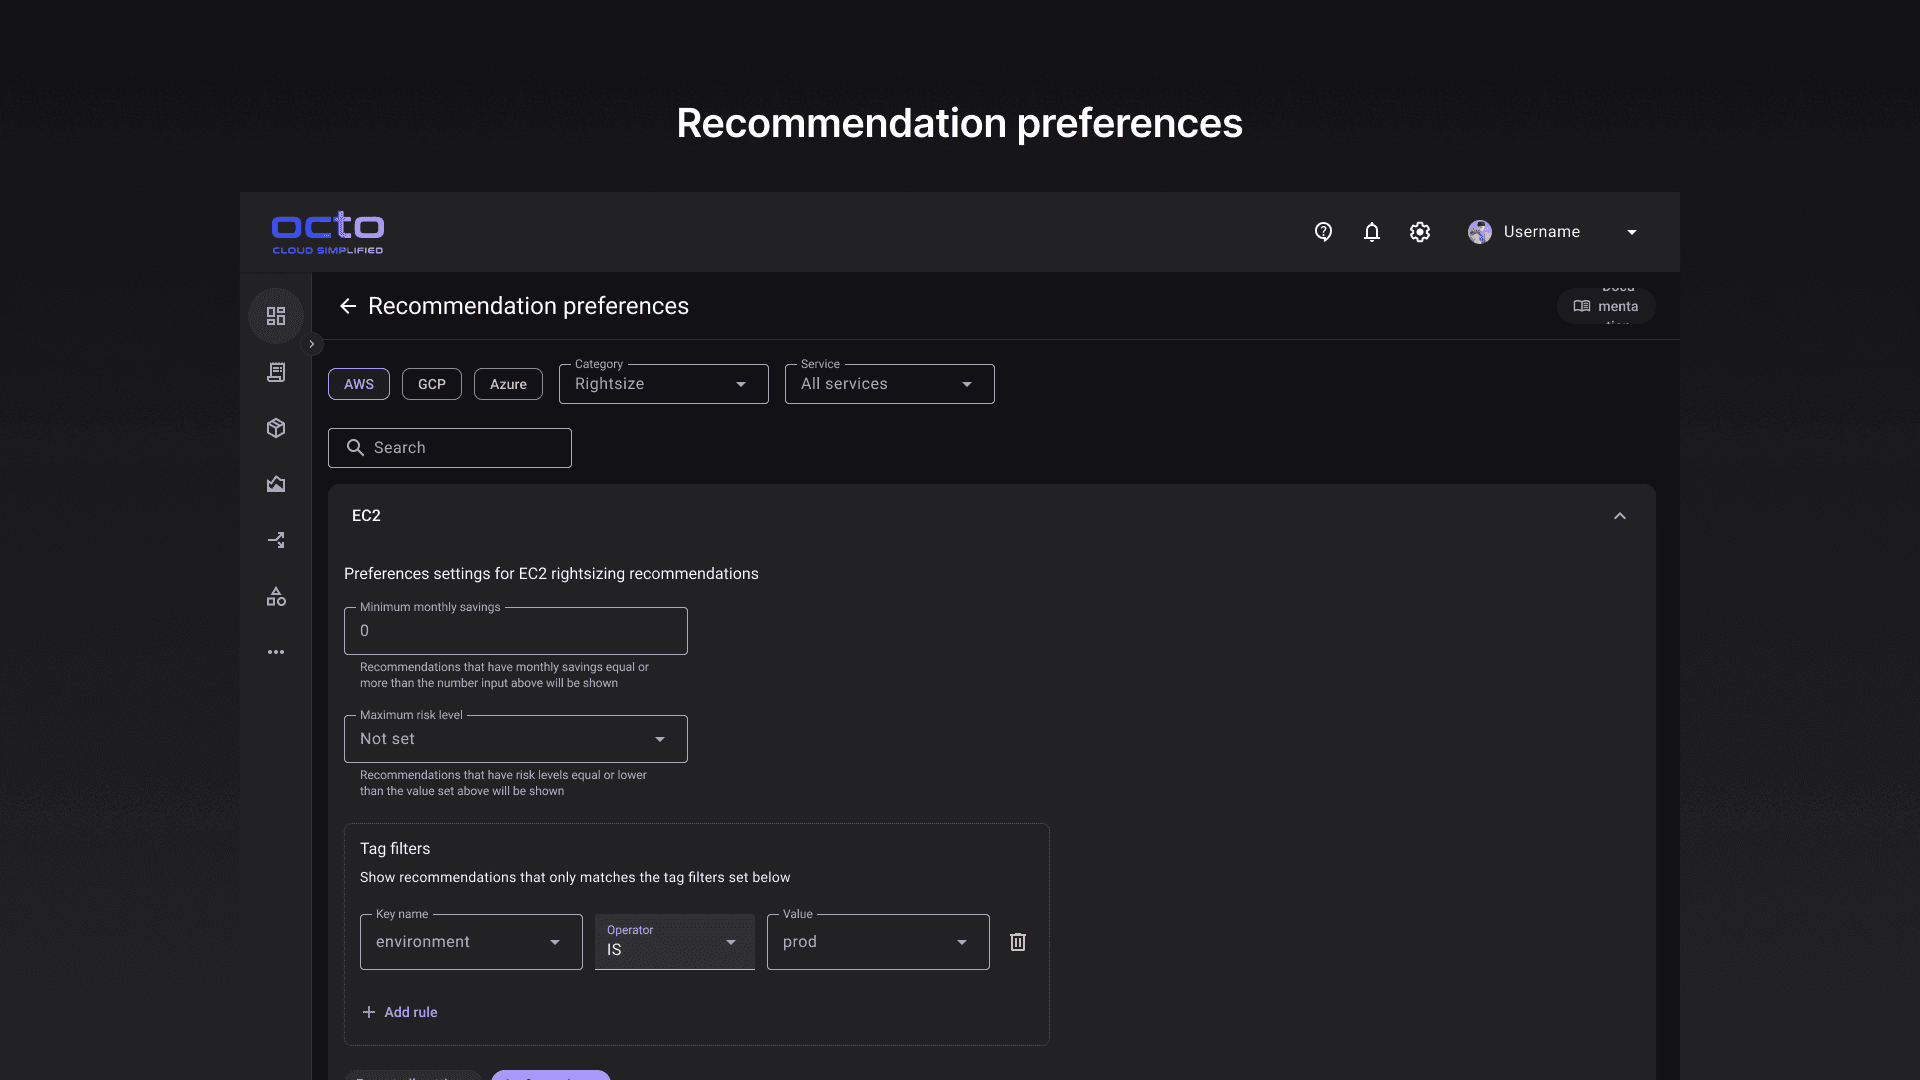Delete the environment tag filter rule
Screen dimensions: 1920x1080
point(1018,942)
